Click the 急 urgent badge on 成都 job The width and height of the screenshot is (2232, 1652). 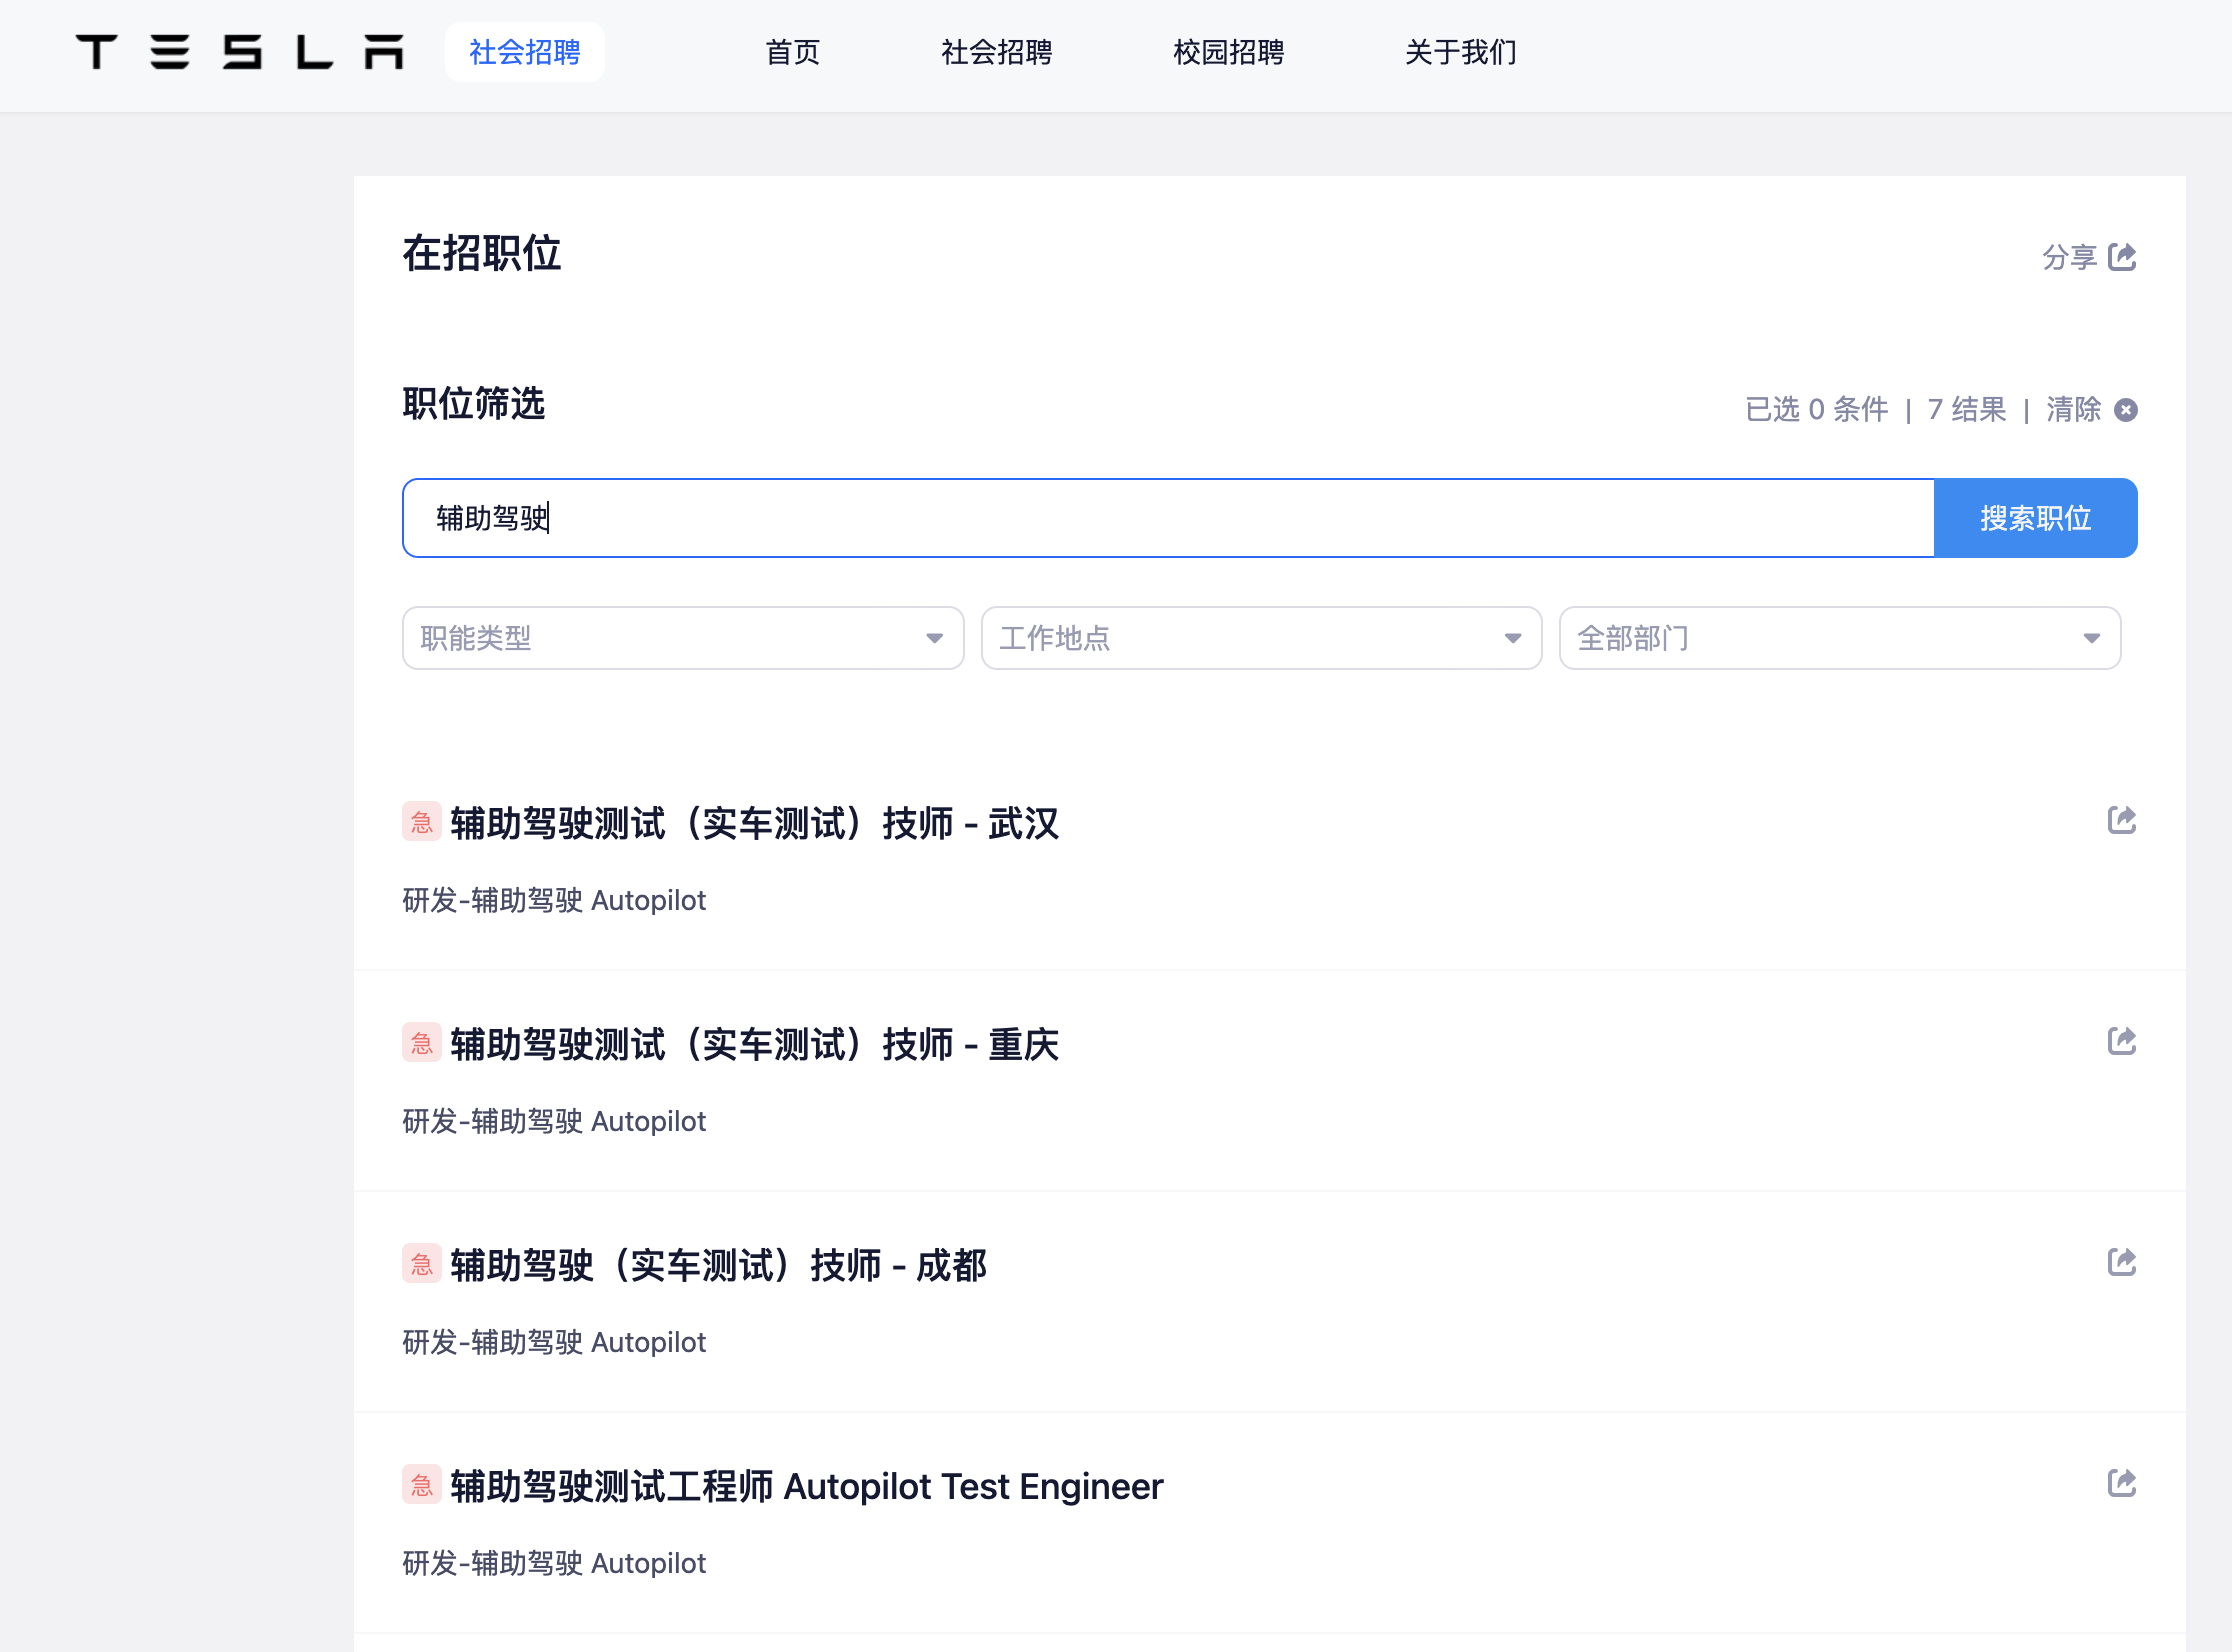click(421, 1264)
